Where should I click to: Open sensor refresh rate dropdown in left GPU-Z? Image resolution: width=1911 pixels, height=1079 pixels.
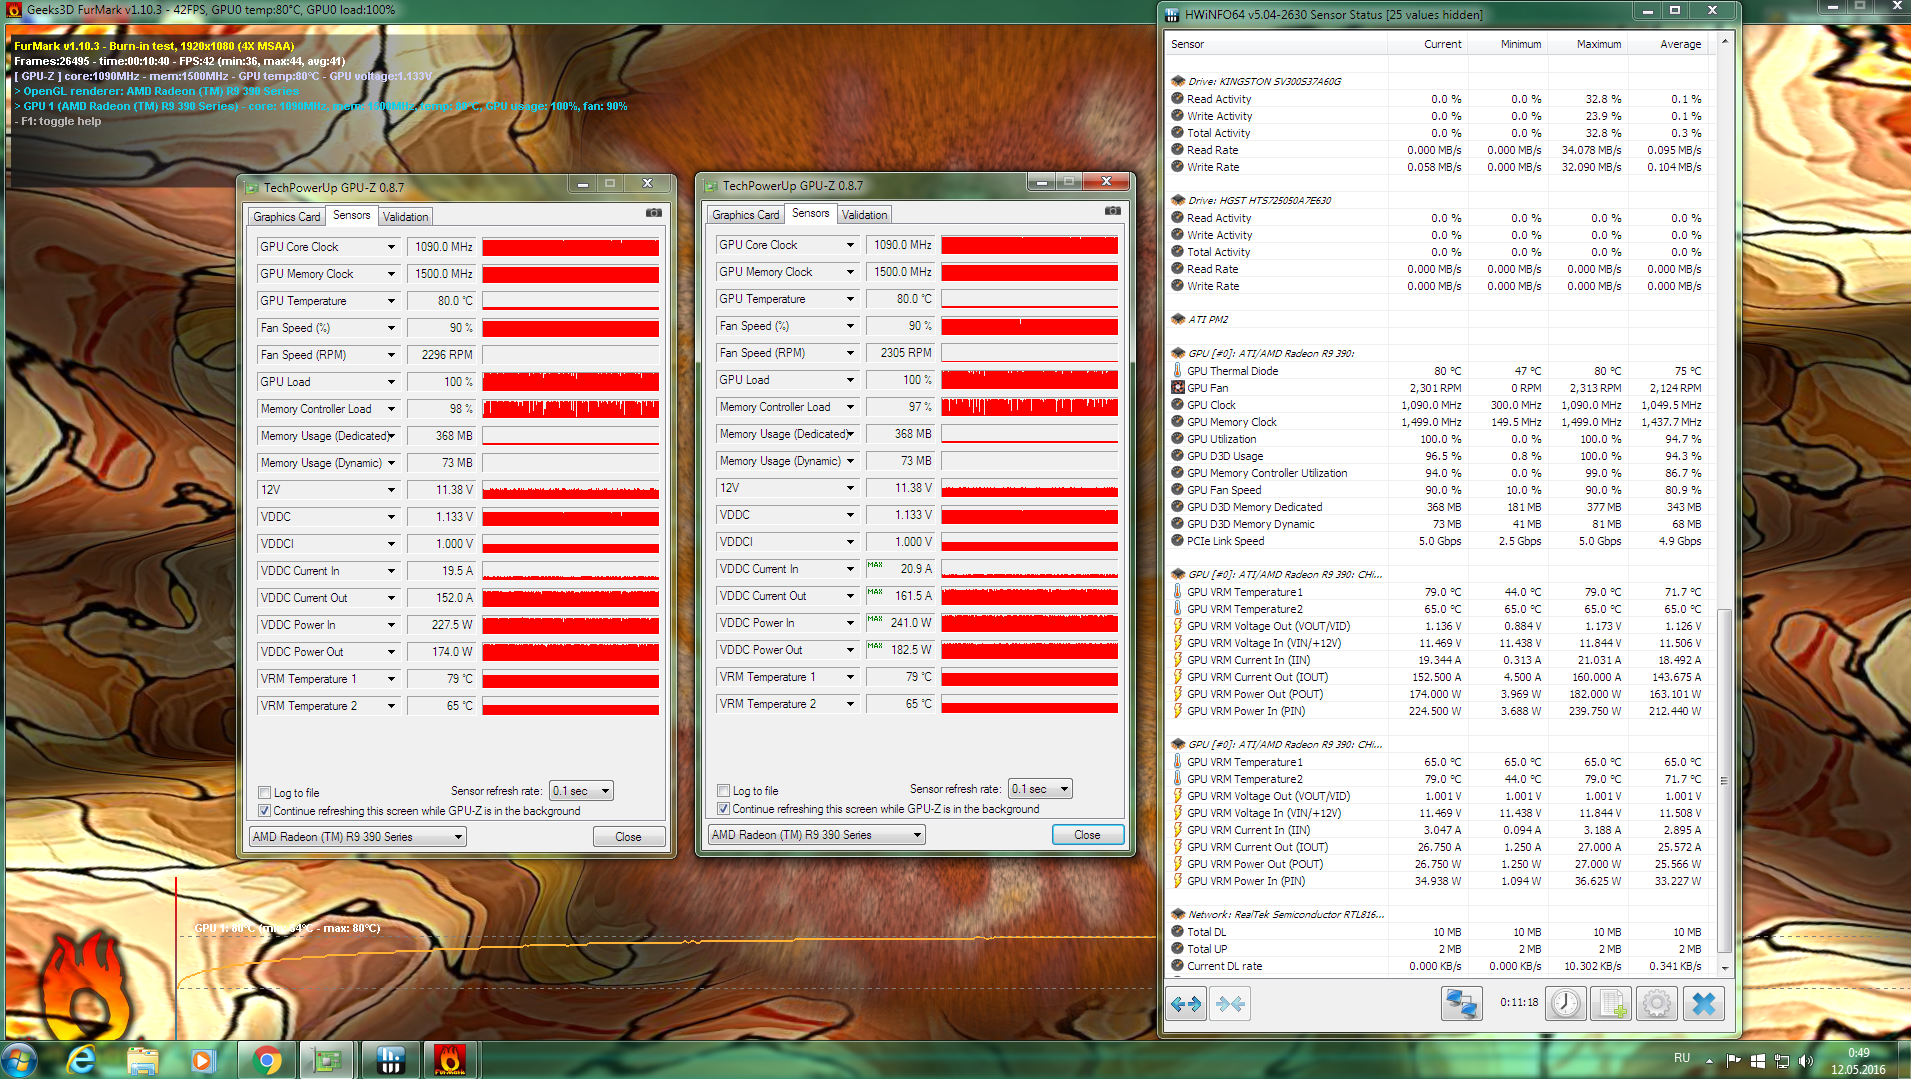[x=582, y=791]
